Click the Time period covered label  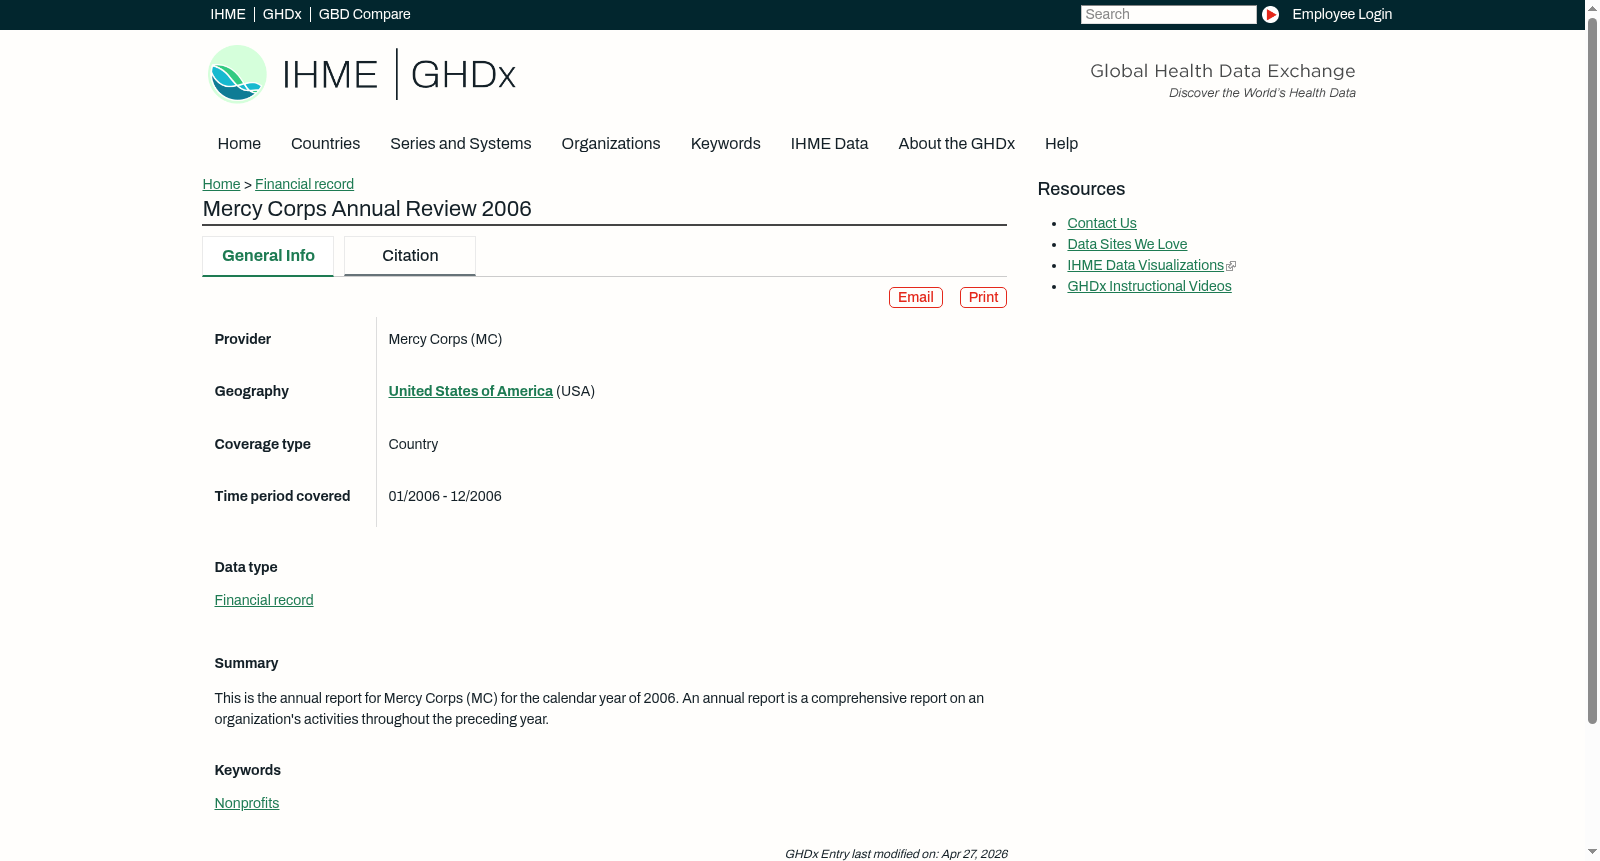282,496
